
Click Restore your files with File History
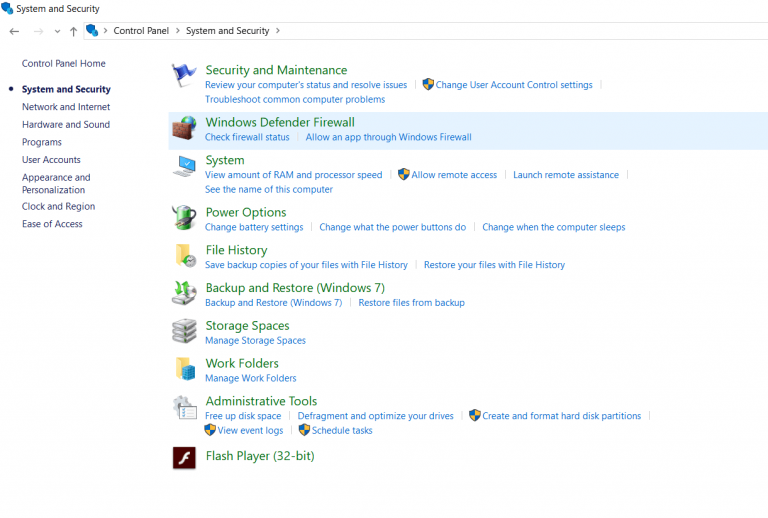(x=494, y=265)
